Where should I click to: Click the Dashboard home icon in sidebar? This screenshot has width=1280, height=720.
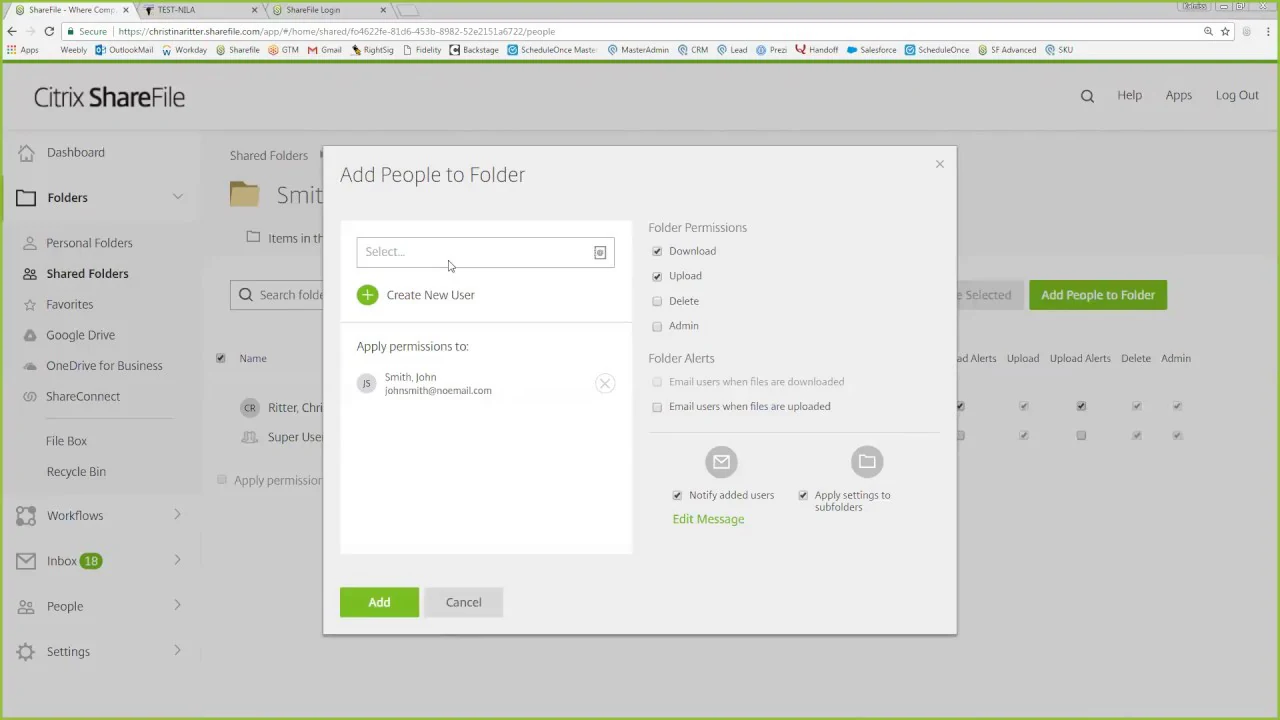tap(26, 153)
